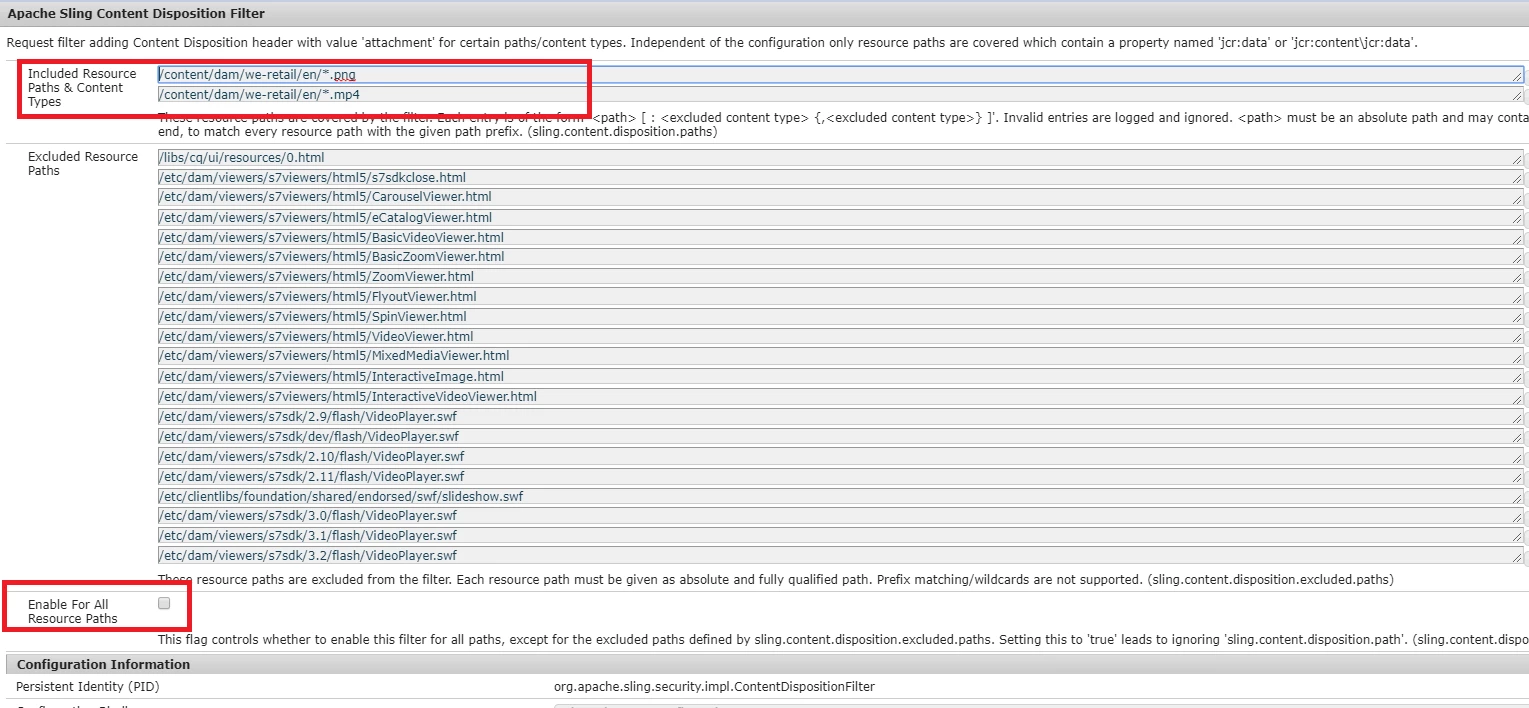This screenshot has height=708, width=1529.
Task: Select the s7sdk/2.10/flash/VideoPlayer.swf path field
Action: [841, 456]
